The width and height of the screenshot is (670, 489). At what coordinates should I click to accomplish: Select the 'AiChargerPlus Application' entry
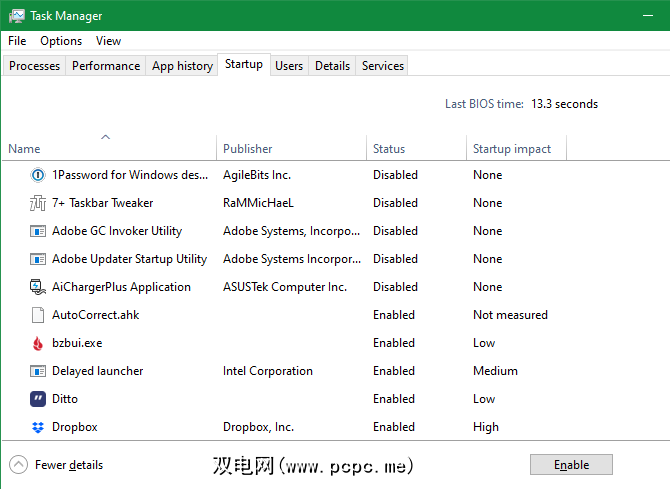[x=121, y=287]
